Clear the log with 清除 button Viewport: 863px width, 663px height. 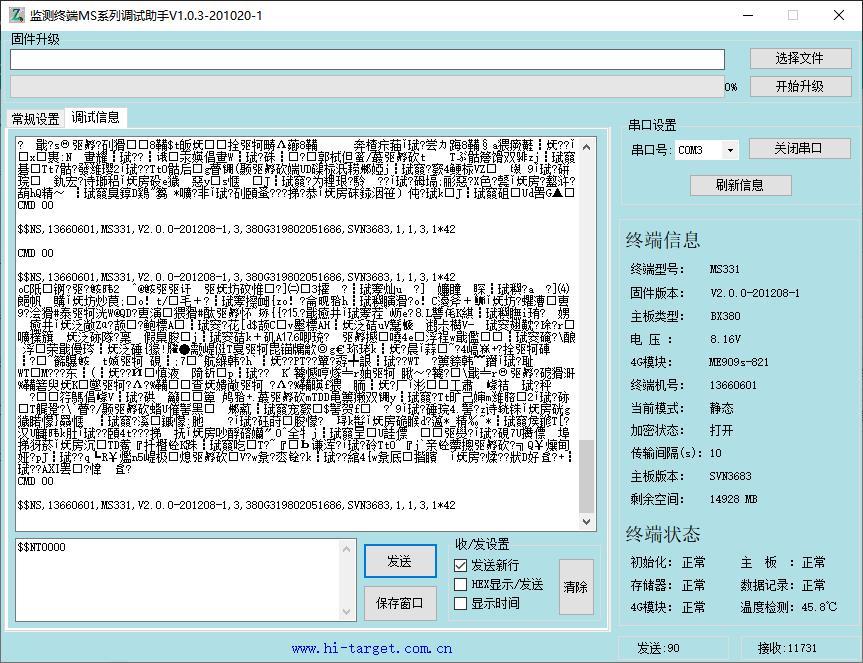(576, 587)
